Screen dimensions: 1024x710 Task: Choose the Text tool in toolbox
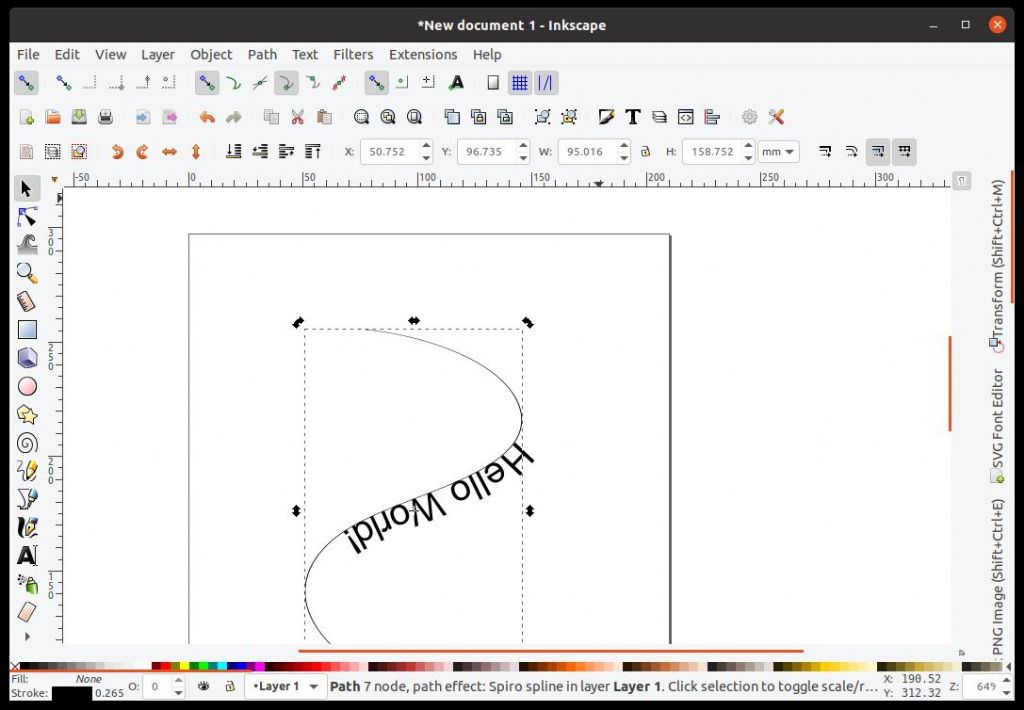tap(27, 555)
